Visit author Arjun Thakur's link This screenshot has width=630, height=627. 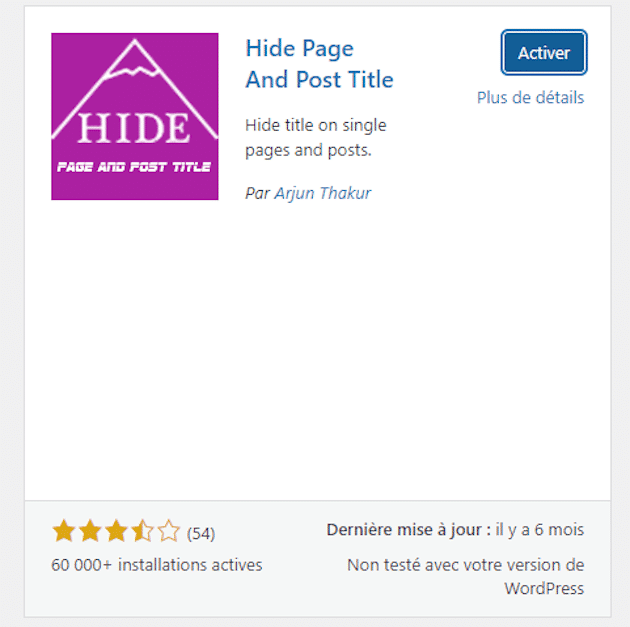(322, 193)
